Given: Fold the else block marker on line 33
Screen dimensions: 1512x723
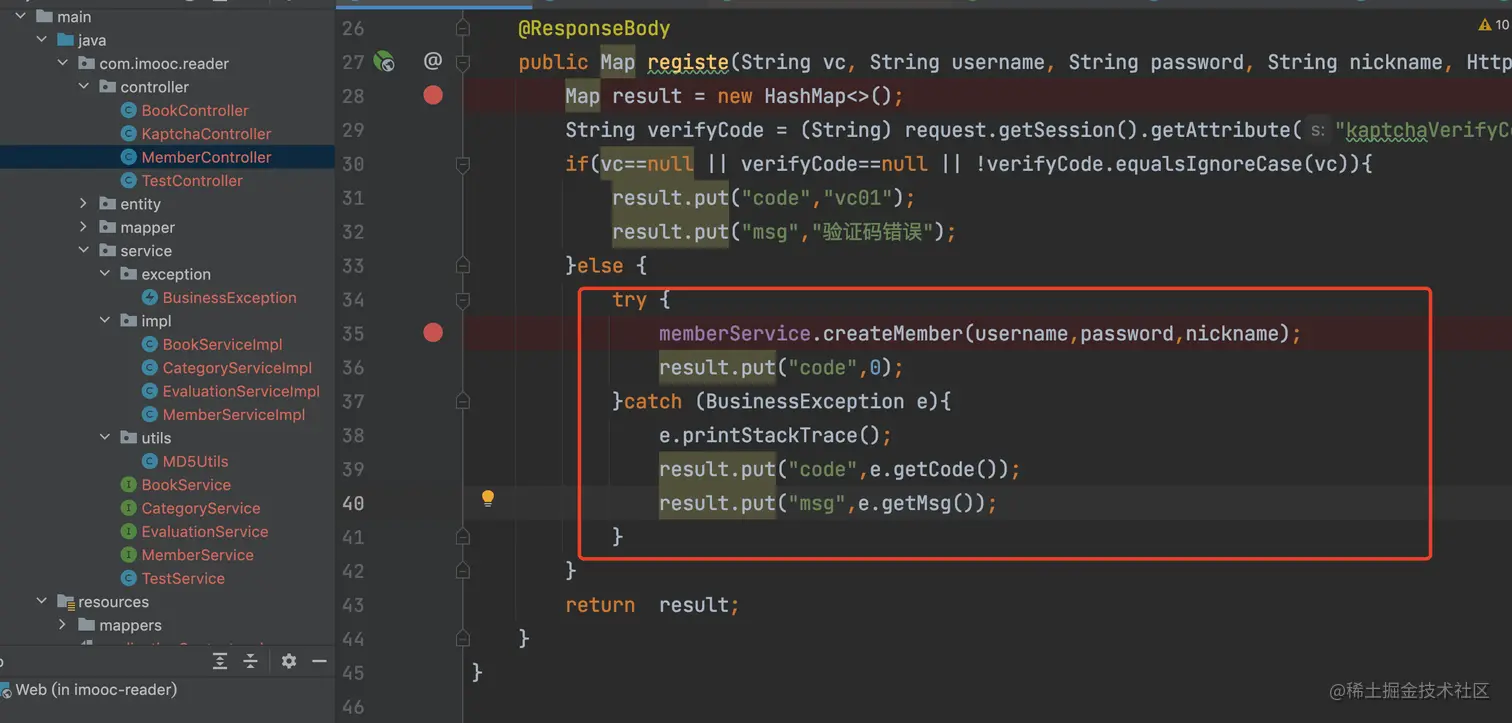Looking at the screenshot, I should point(462,265).
